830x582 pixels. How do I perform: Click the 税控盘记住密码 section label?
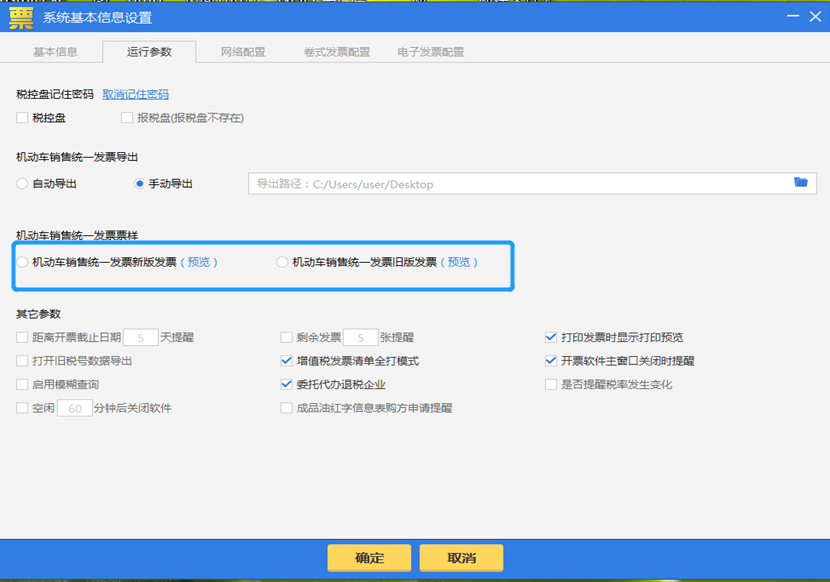pyautogui.click(x=55, y=94)
